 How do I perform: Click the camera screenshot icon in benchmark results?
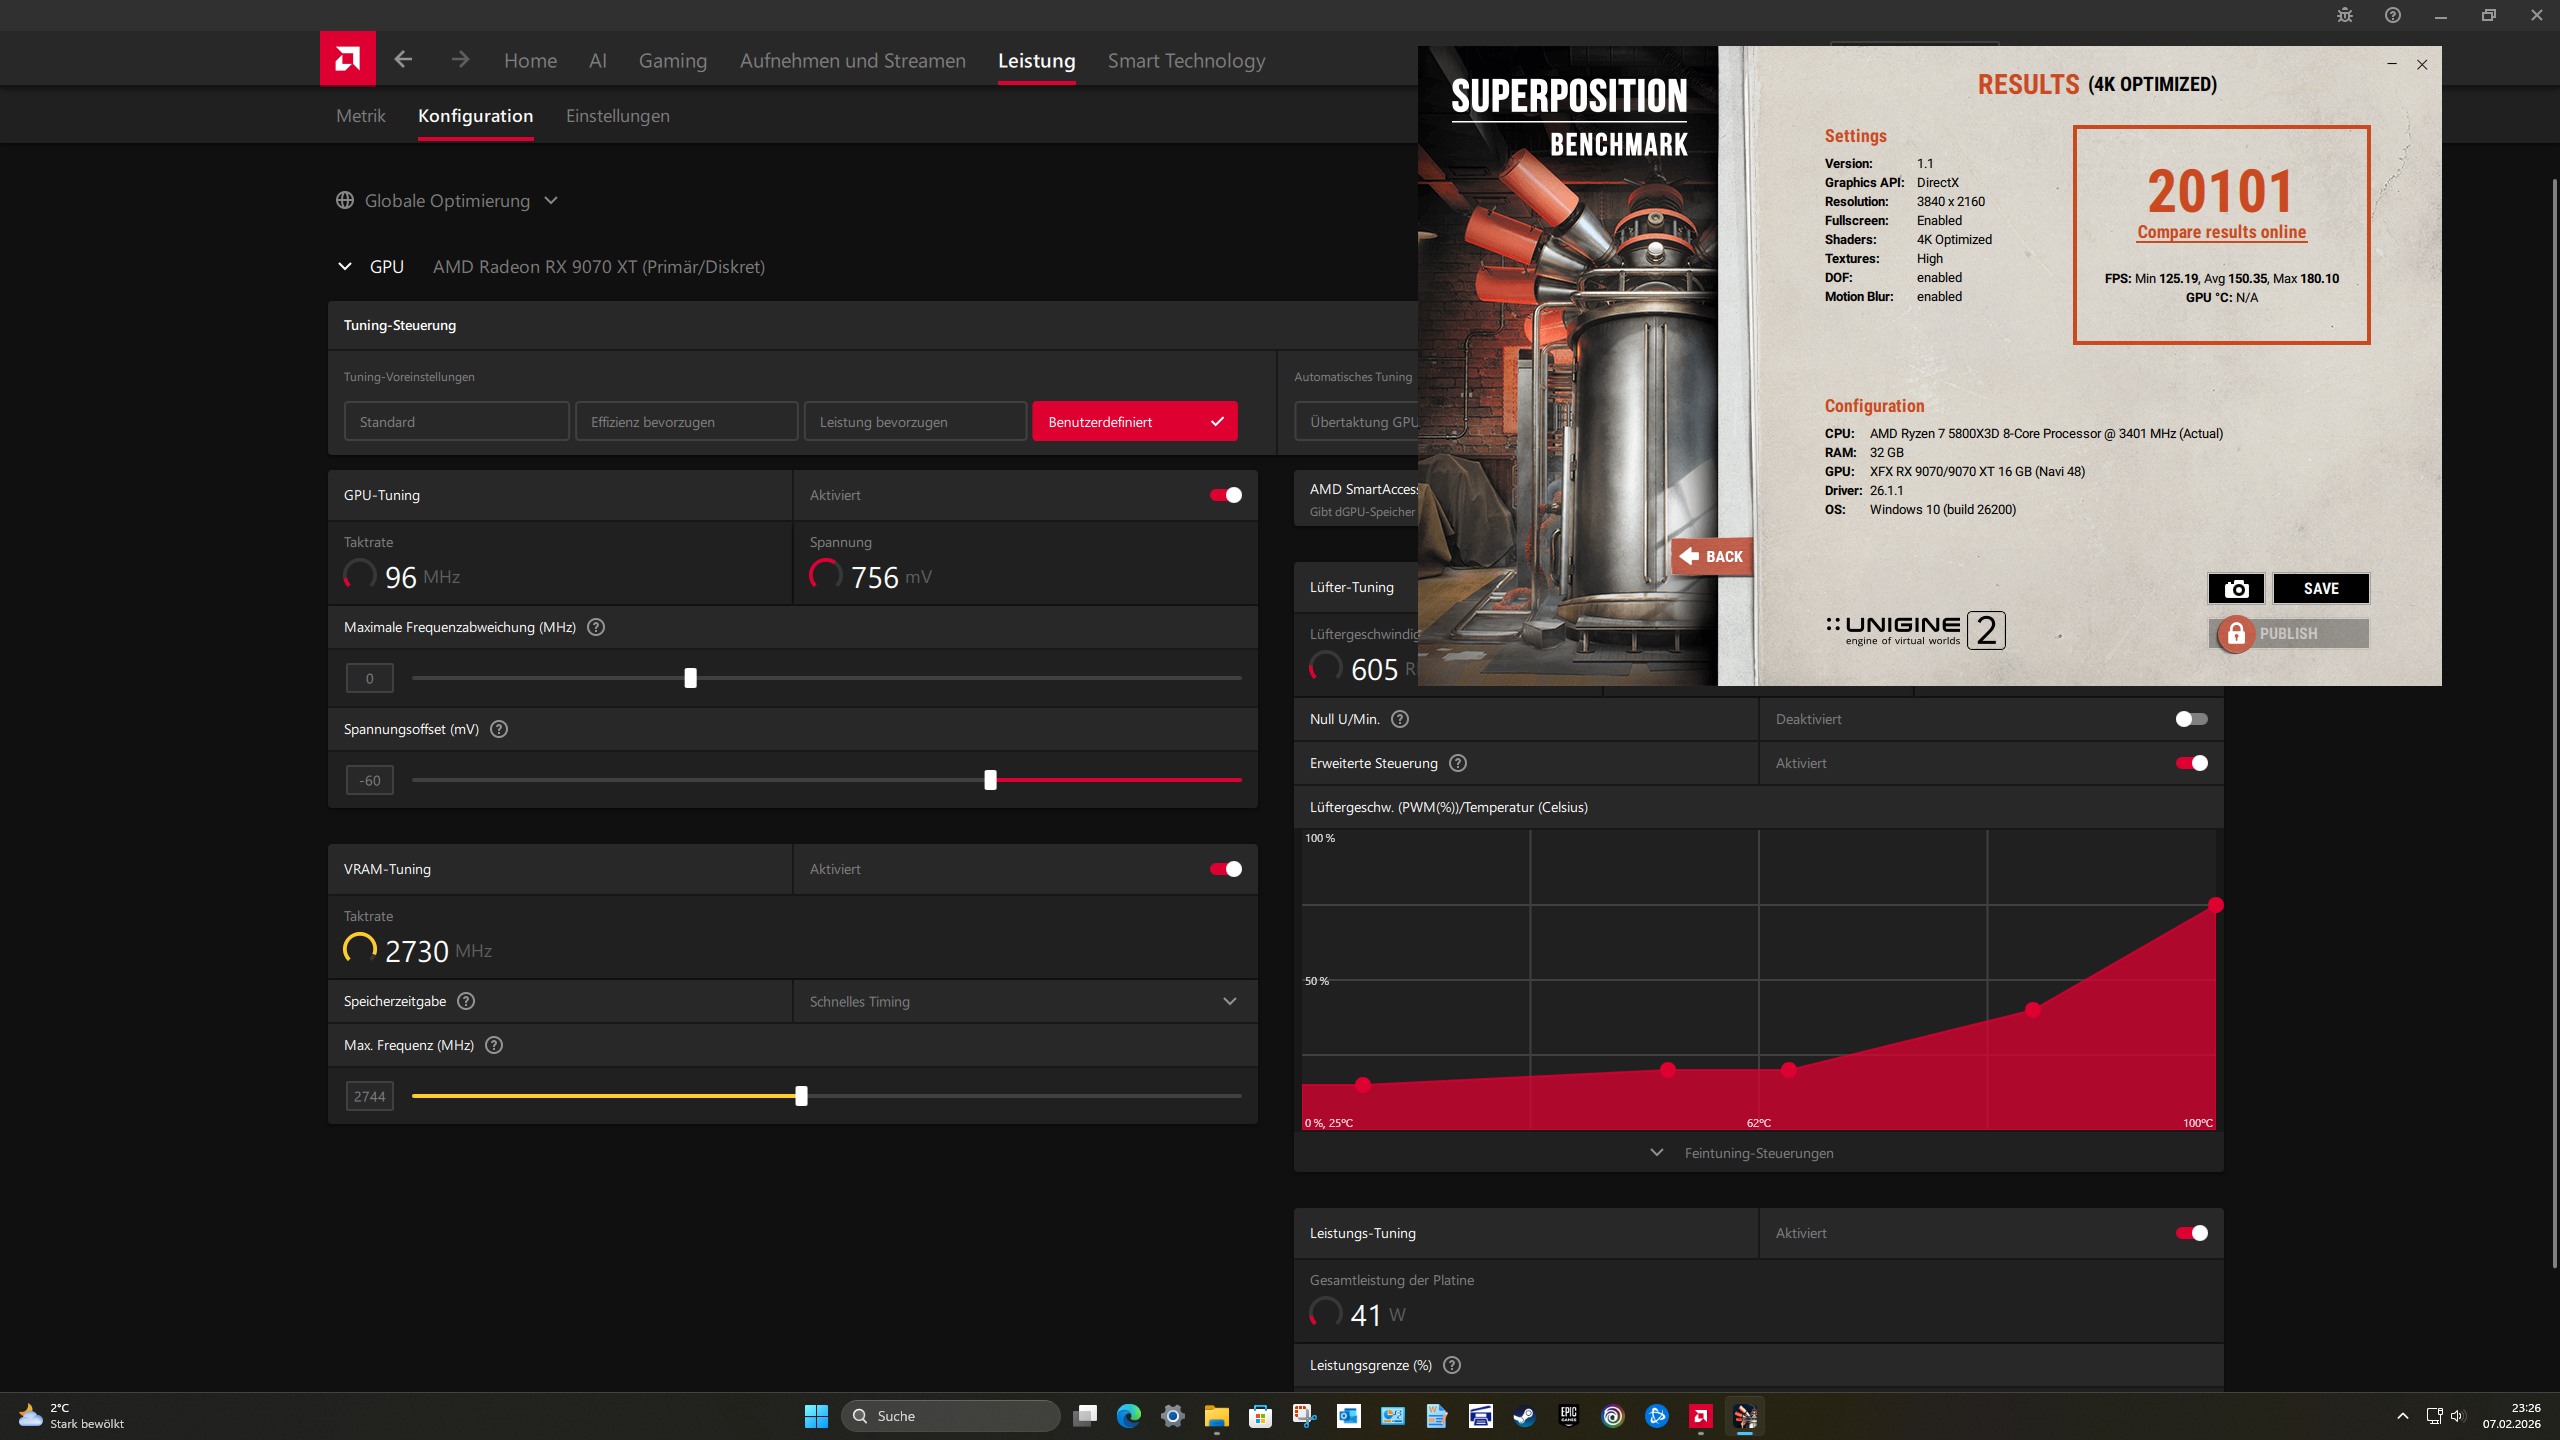coord(2237,588)
